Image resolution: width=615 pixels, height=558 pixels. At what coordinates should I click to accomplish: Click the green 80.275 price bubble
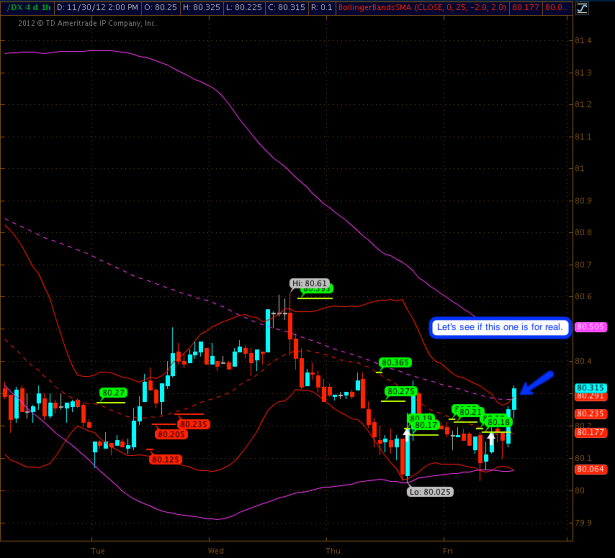(x=400, y=391)
